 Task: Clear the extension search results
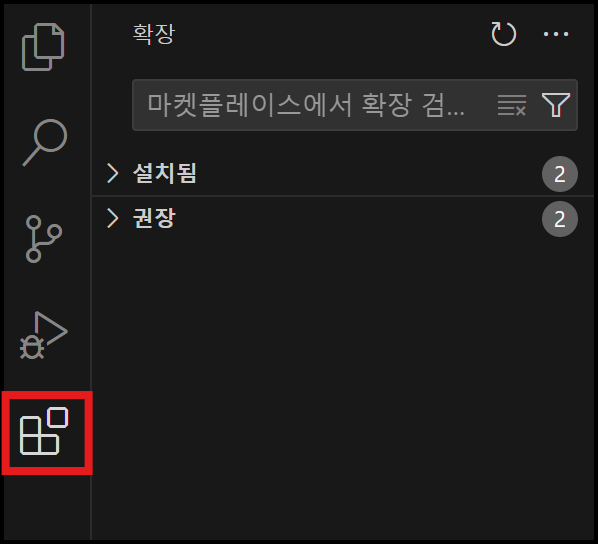512,105
